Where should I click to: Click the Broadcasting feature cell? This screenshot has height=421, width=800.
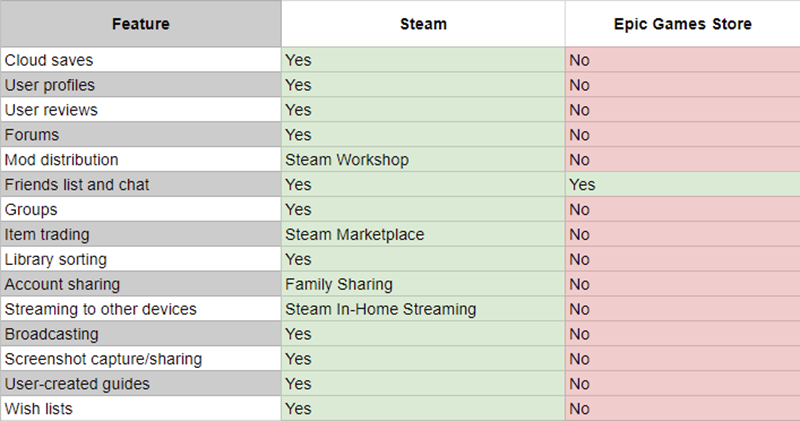(141, 334)
